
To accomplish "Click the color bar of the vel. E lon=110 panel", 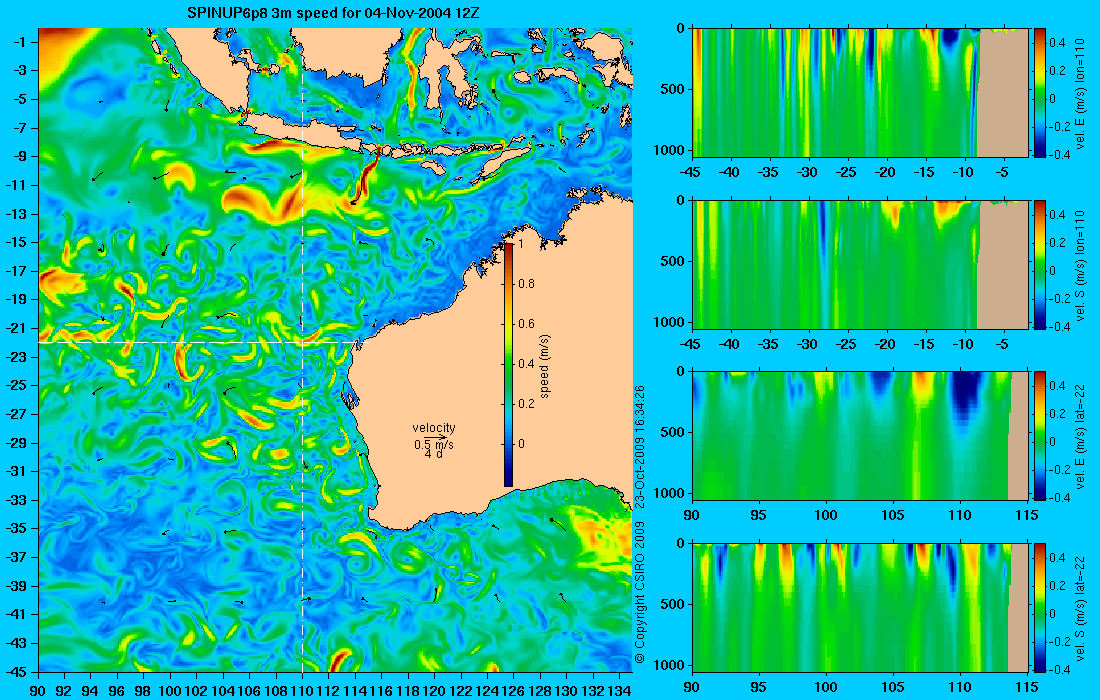I will point(1039,93).
